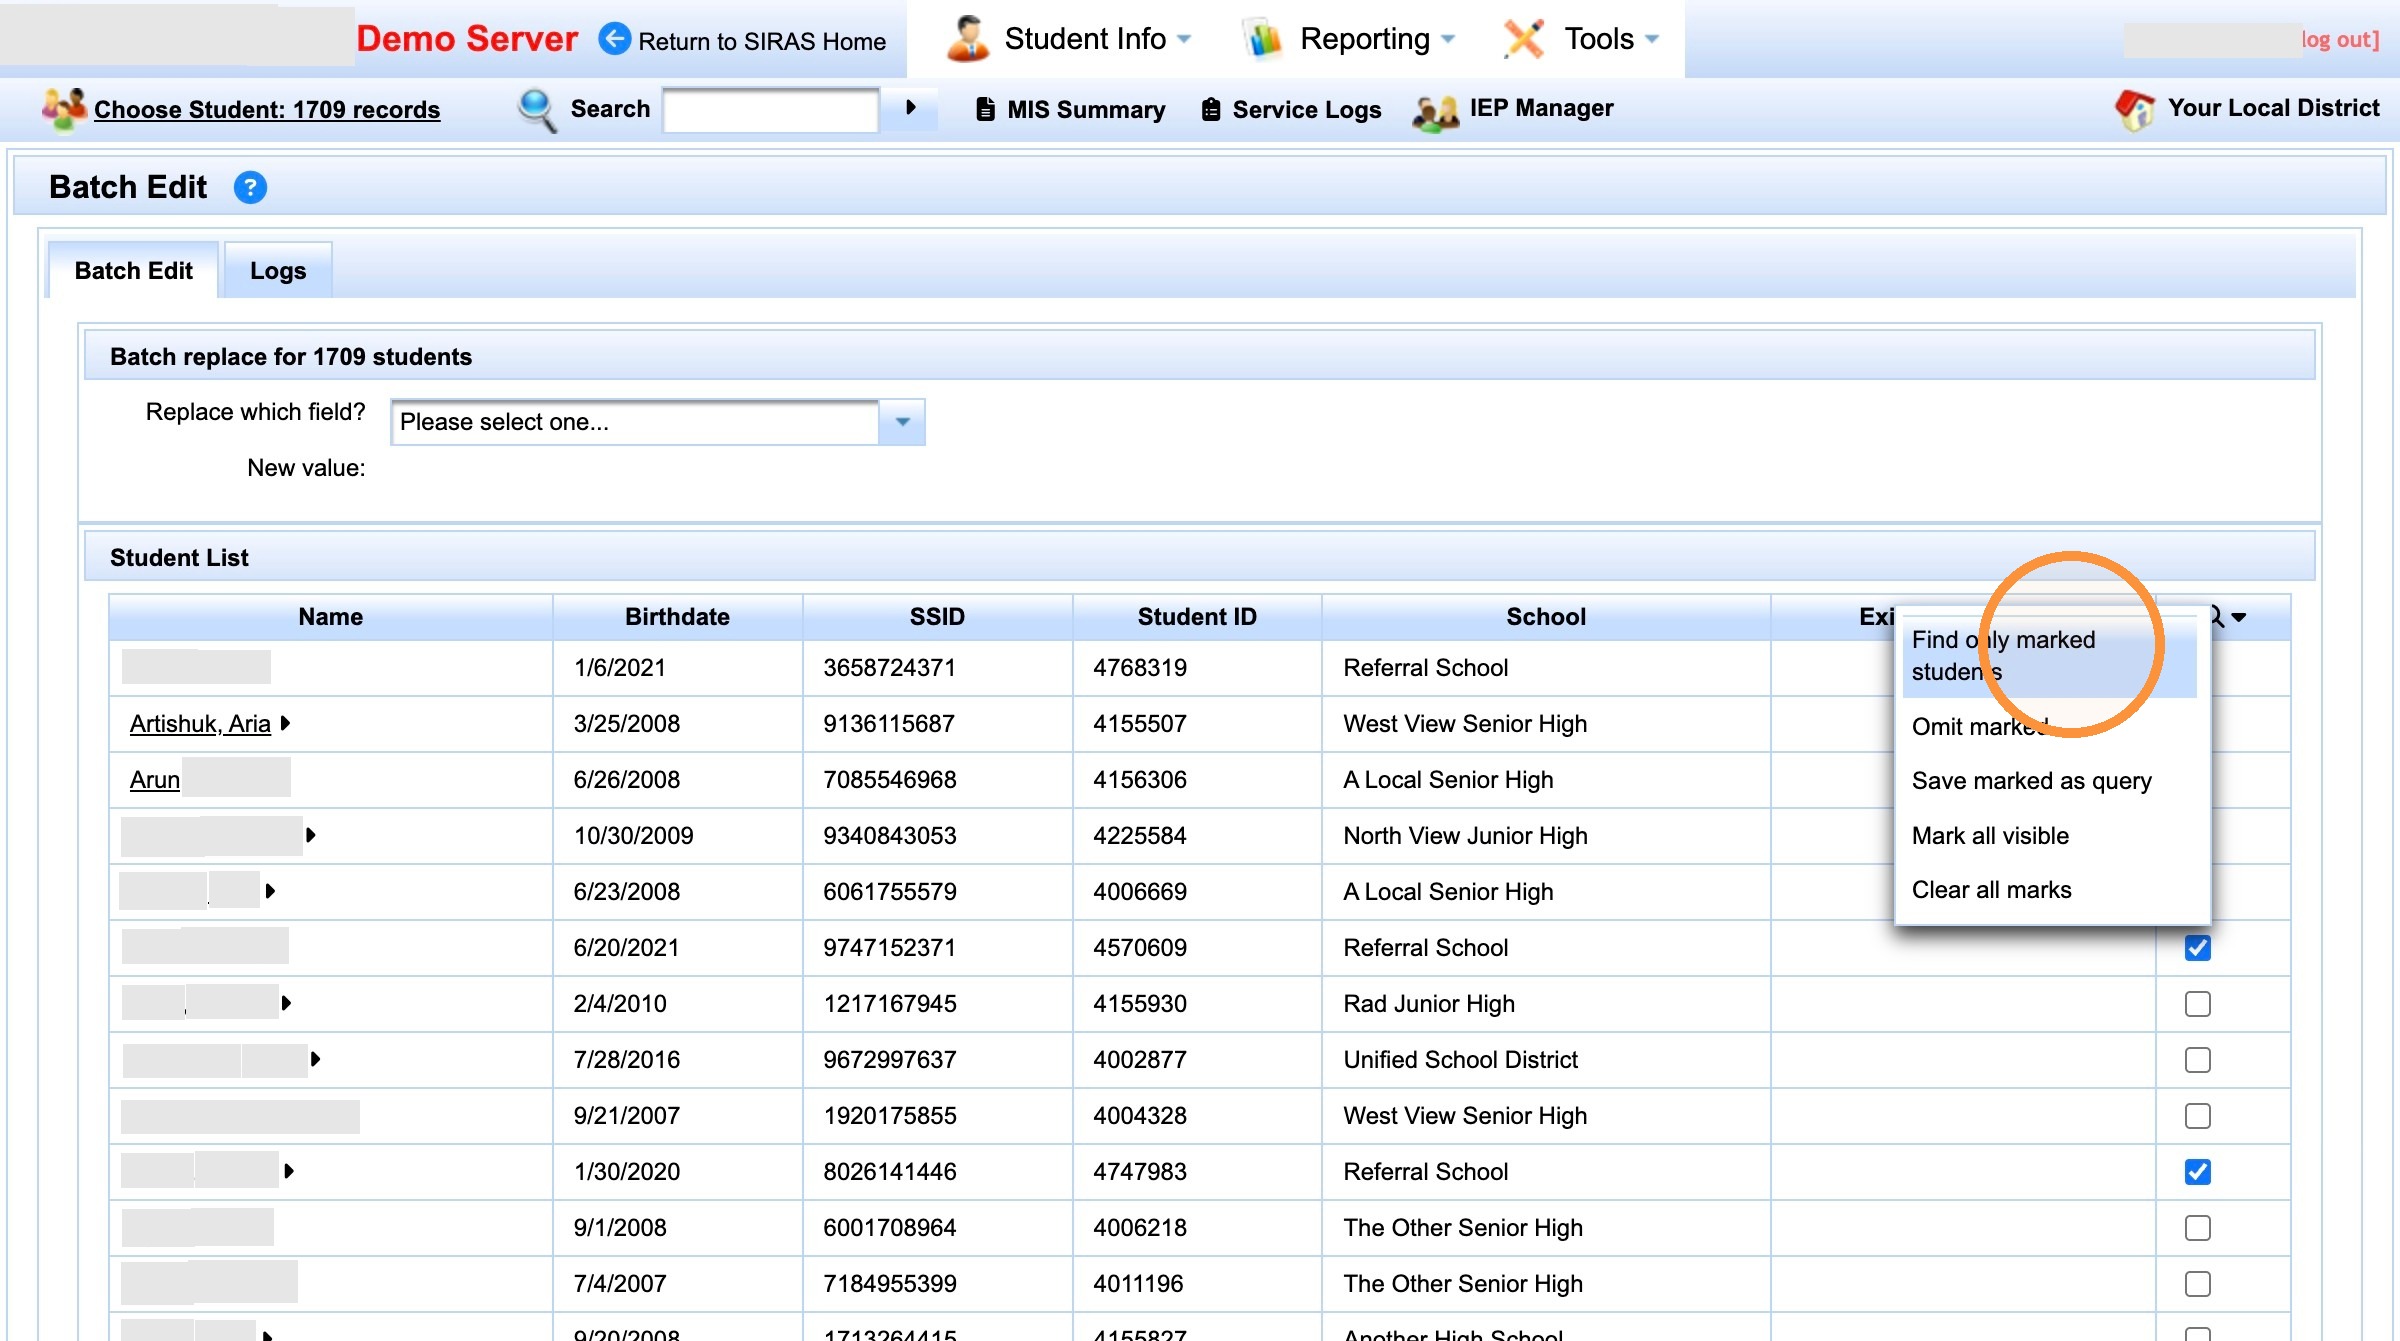Switch to the Batch Edit tab
The height and width of the screenshot is (1341, 2400).
coord(133,271)
